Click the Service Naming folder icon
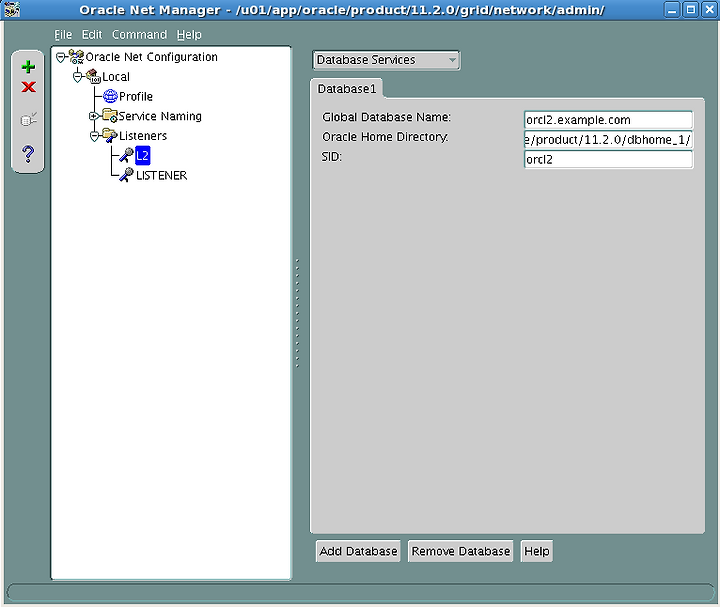 click(x=110, y=116)
